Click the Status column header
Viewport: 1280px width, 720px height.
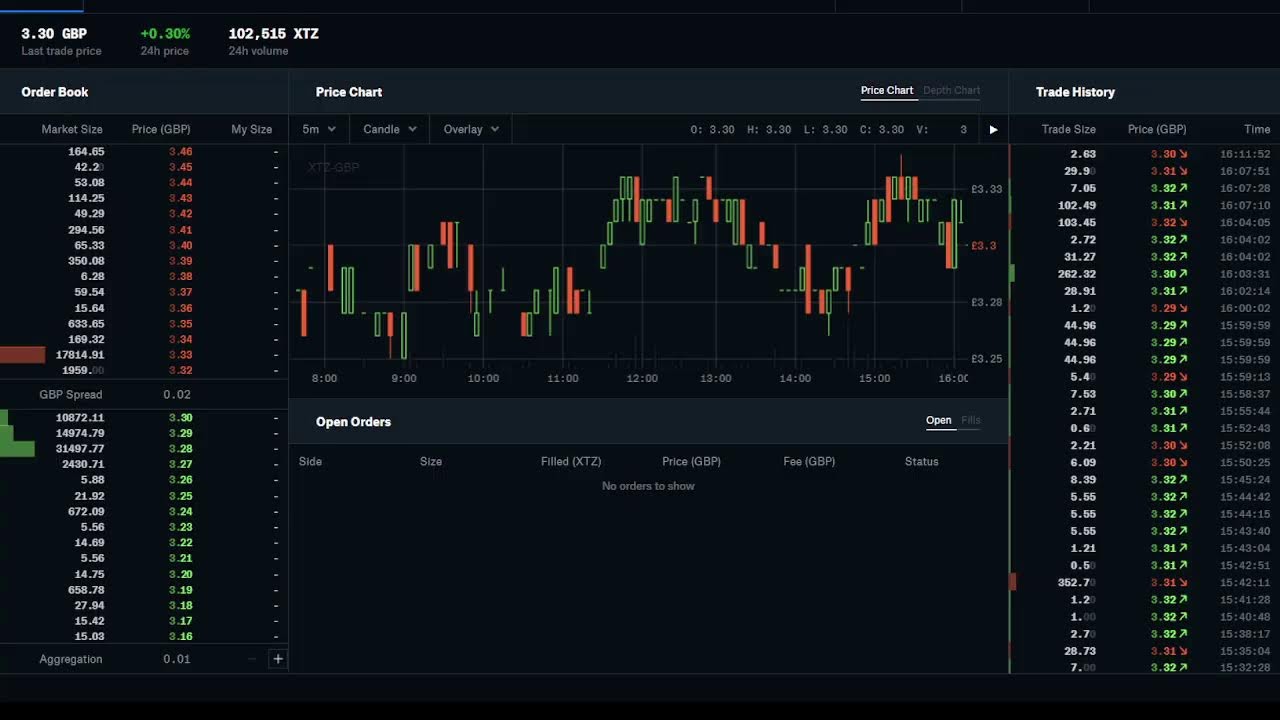coord(921,461)
